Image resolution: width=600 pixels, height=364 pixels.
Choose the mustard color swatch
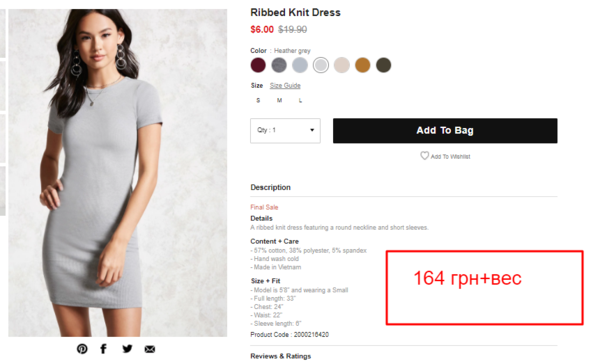[362, 65]
